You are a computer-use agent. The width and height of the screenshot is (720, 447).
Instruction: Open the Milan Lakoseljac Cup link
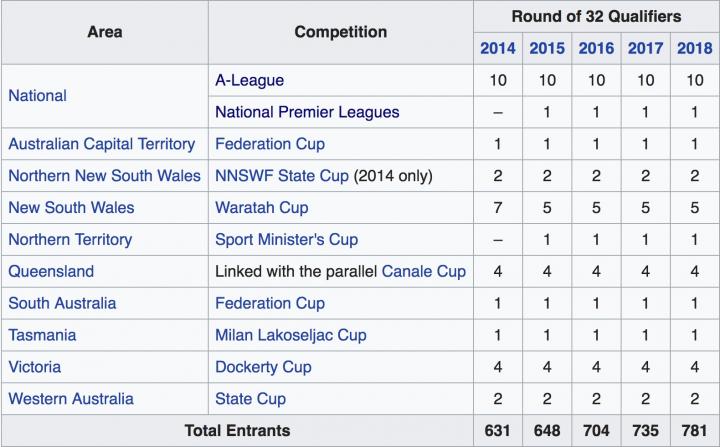click(x=290, y=335)
